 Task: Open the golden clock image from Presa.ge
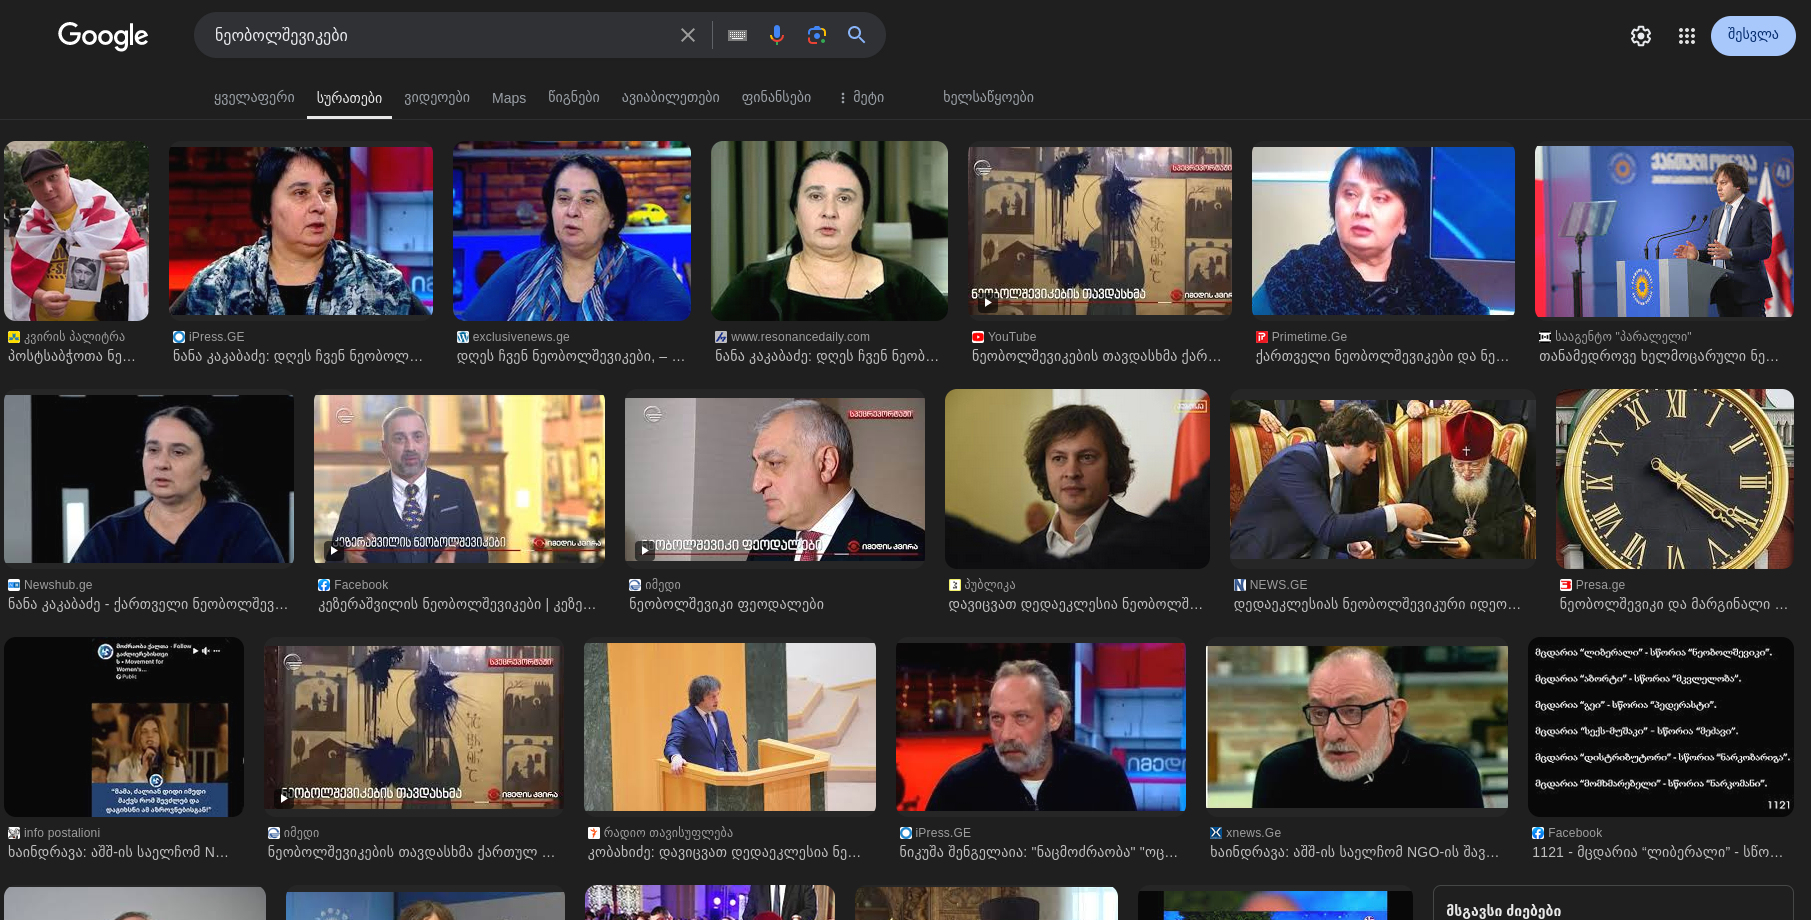(1674, 479)
